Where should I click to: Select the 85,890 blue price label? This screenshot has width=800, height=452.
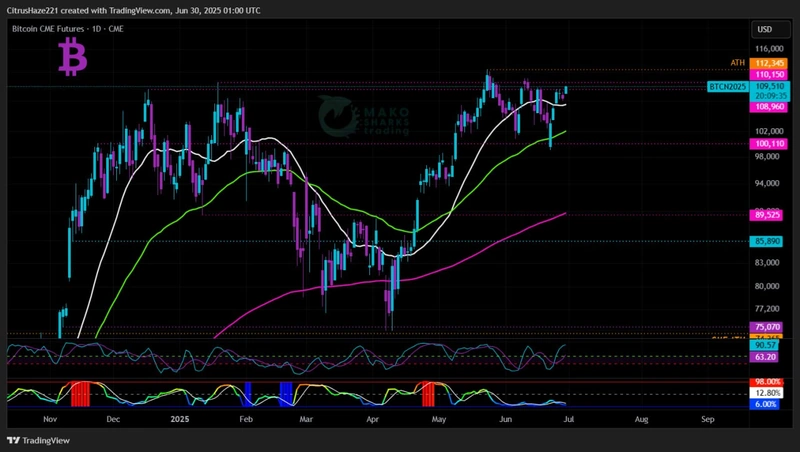coord(768,241)
